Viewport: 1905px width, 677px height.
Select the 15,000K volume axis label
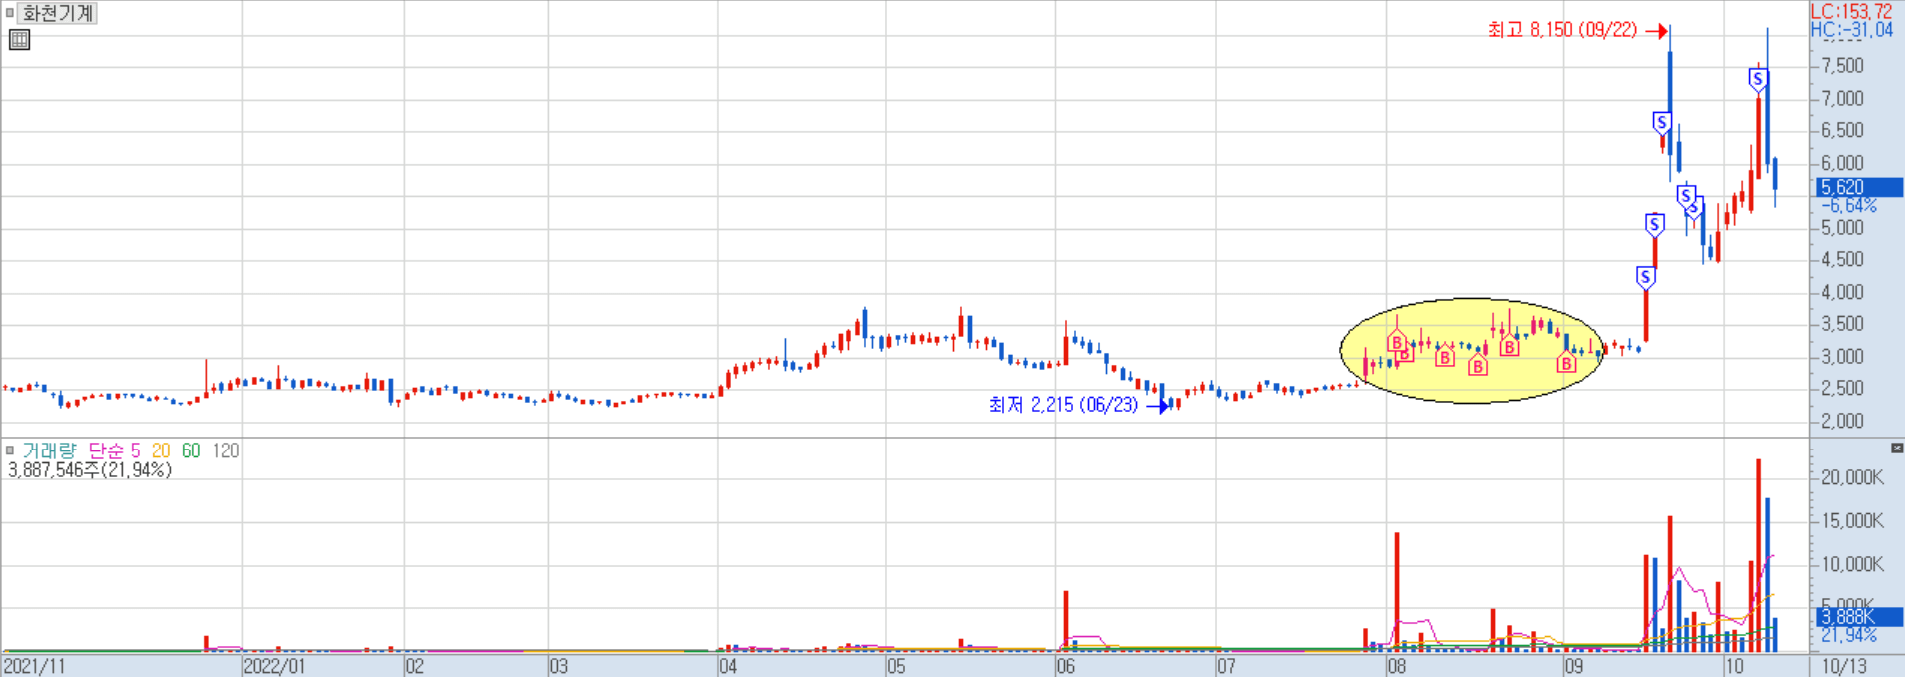click(1852, 520)
